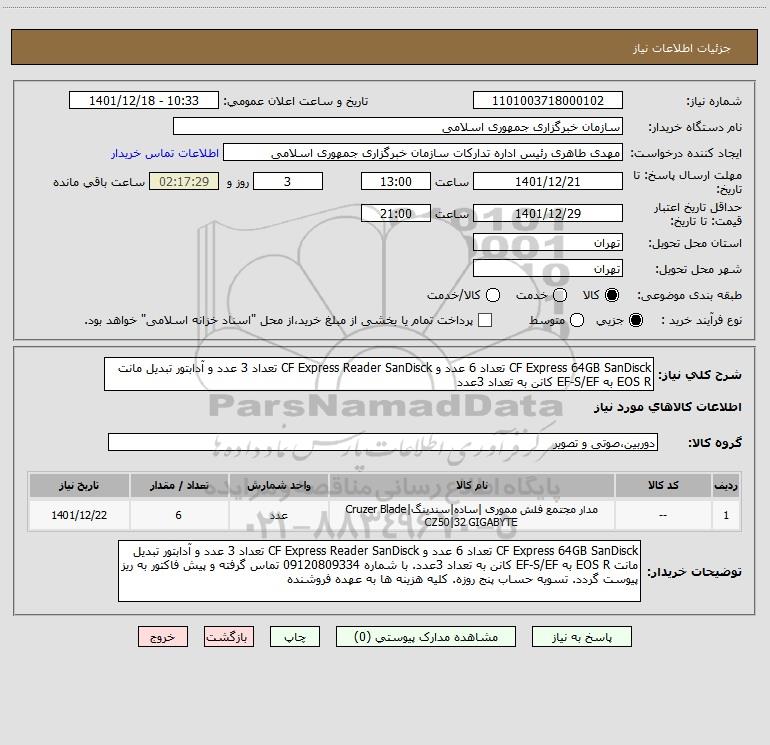Click the remaining days field showing 3
This screenshot has height=745, width=770.
288,182
